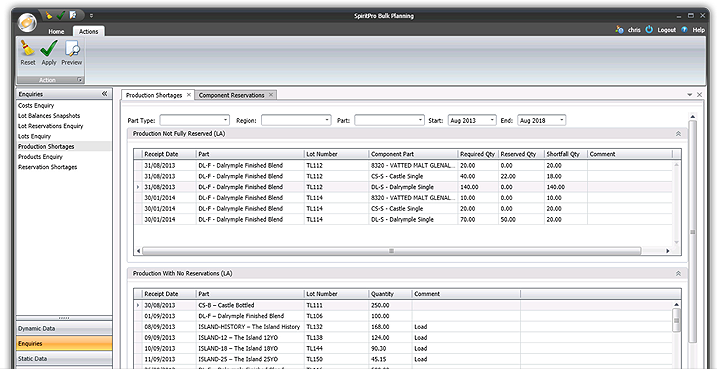Close the Production Shortages tab
Viewport: 717px width, 369px height.
188,95
